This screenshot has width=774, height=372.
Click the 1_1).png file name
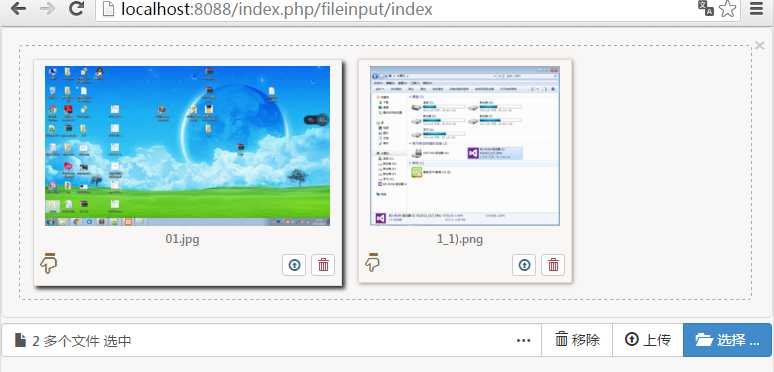460,239
